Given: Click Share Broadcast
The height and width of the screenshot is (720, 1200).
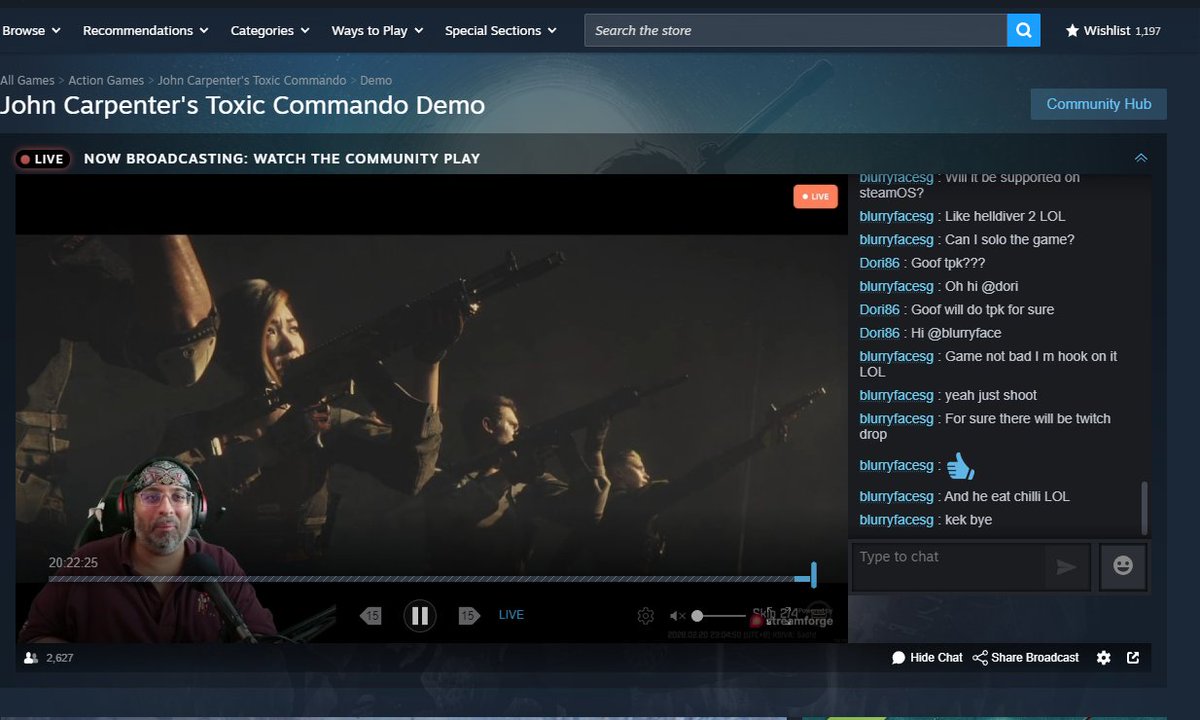Looking at the screenshot, I should pos(1026,658).
